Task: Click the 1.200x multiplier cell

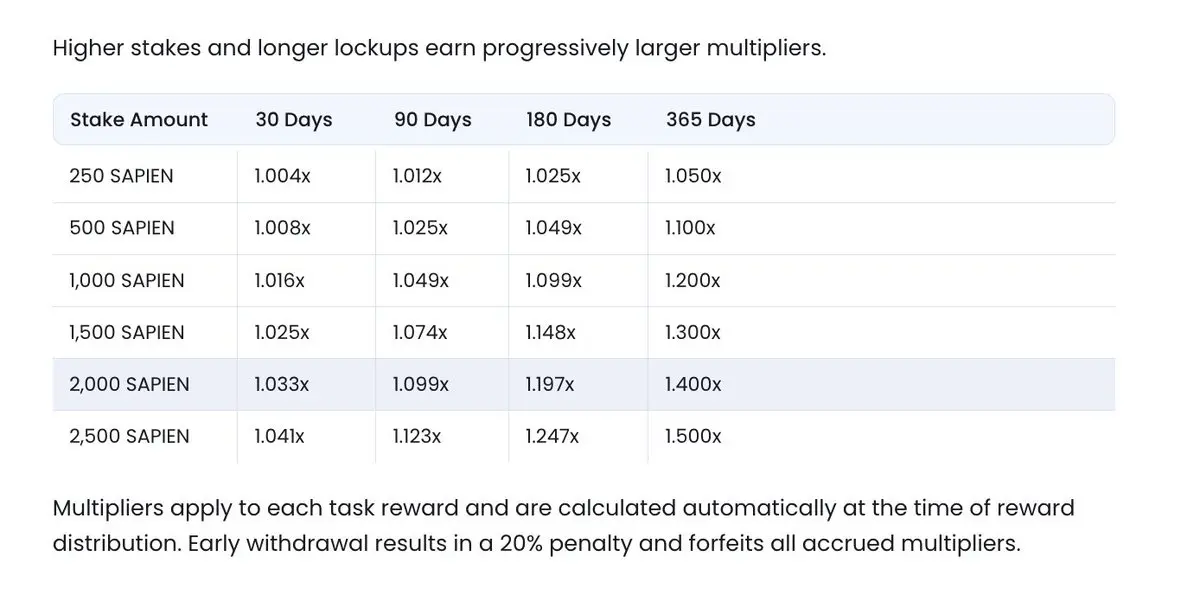Action: point(692,281)
